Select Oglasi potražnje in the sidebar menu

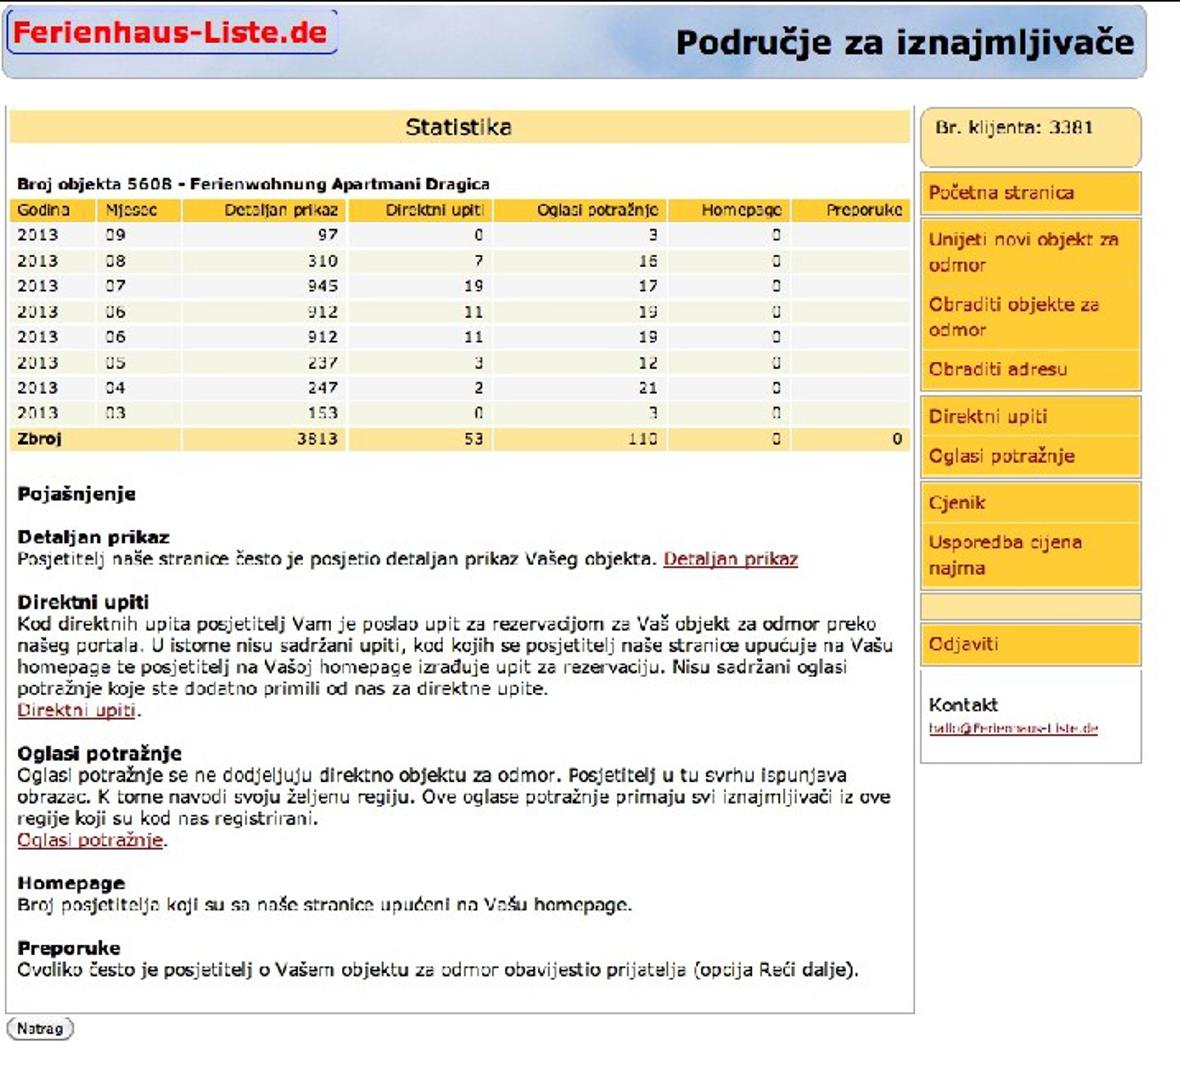(x=1001, y=456)
